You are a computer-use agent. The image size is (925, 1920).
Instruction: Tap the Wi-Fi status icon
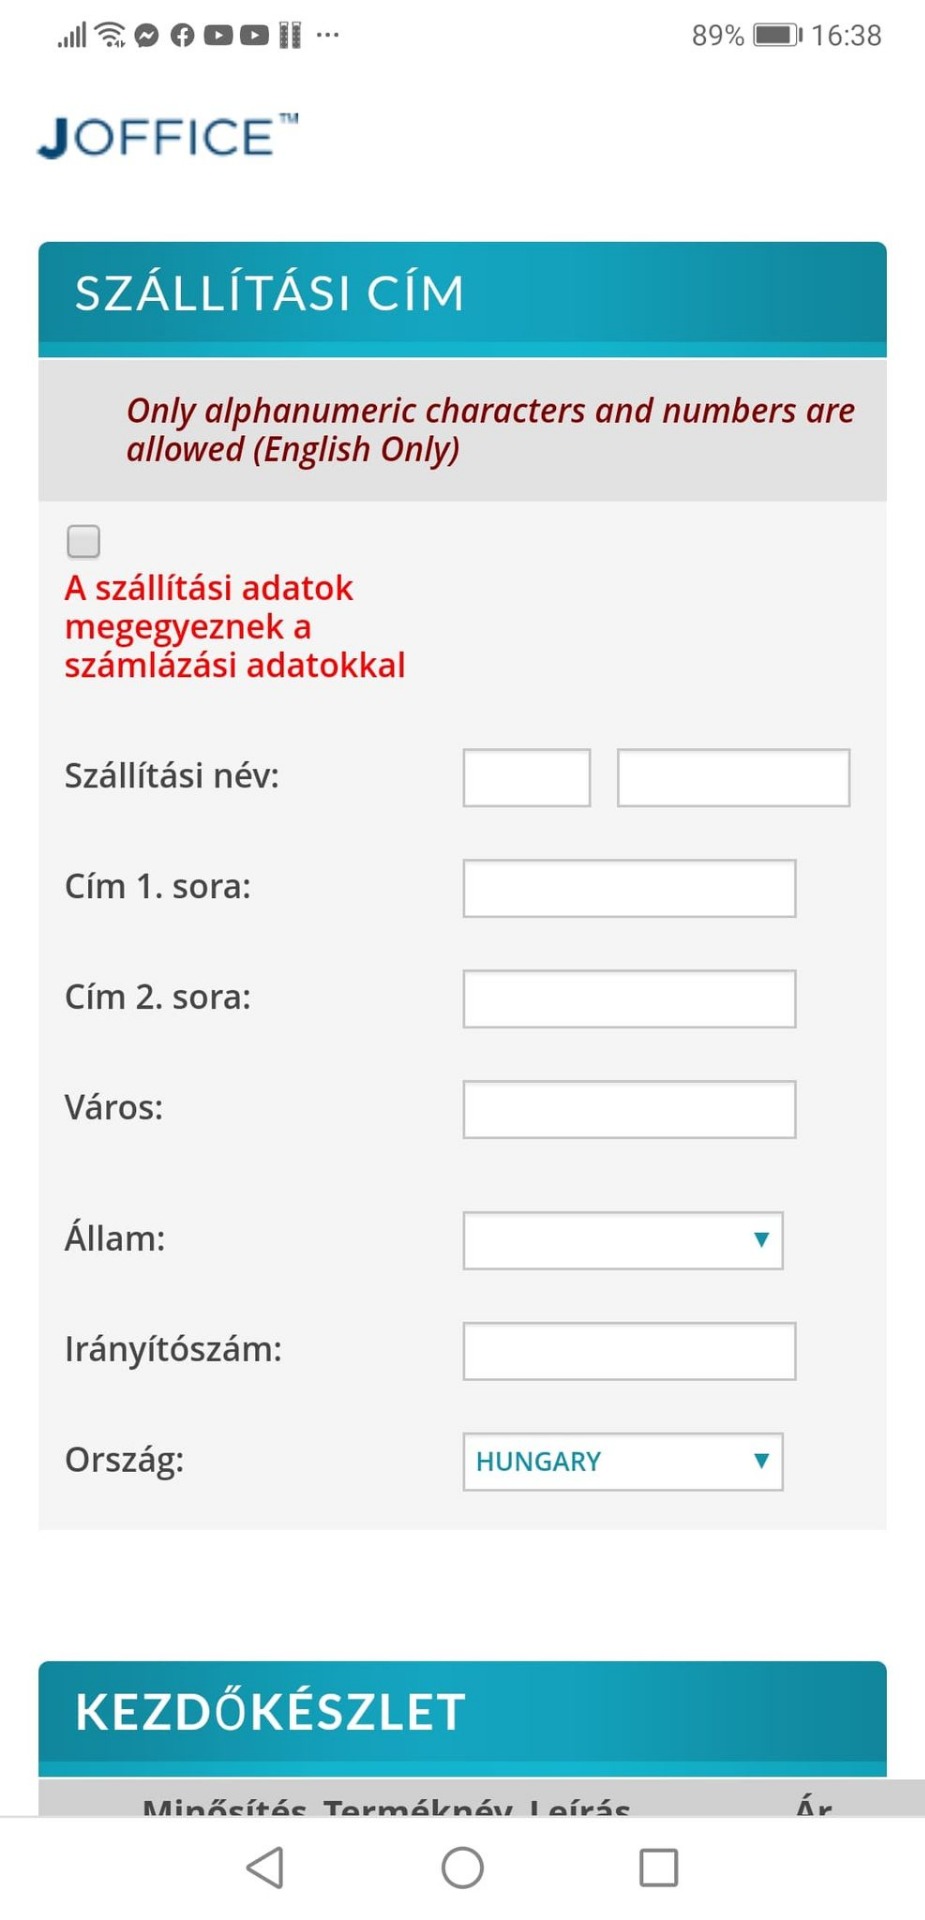(x=110, y=36)
